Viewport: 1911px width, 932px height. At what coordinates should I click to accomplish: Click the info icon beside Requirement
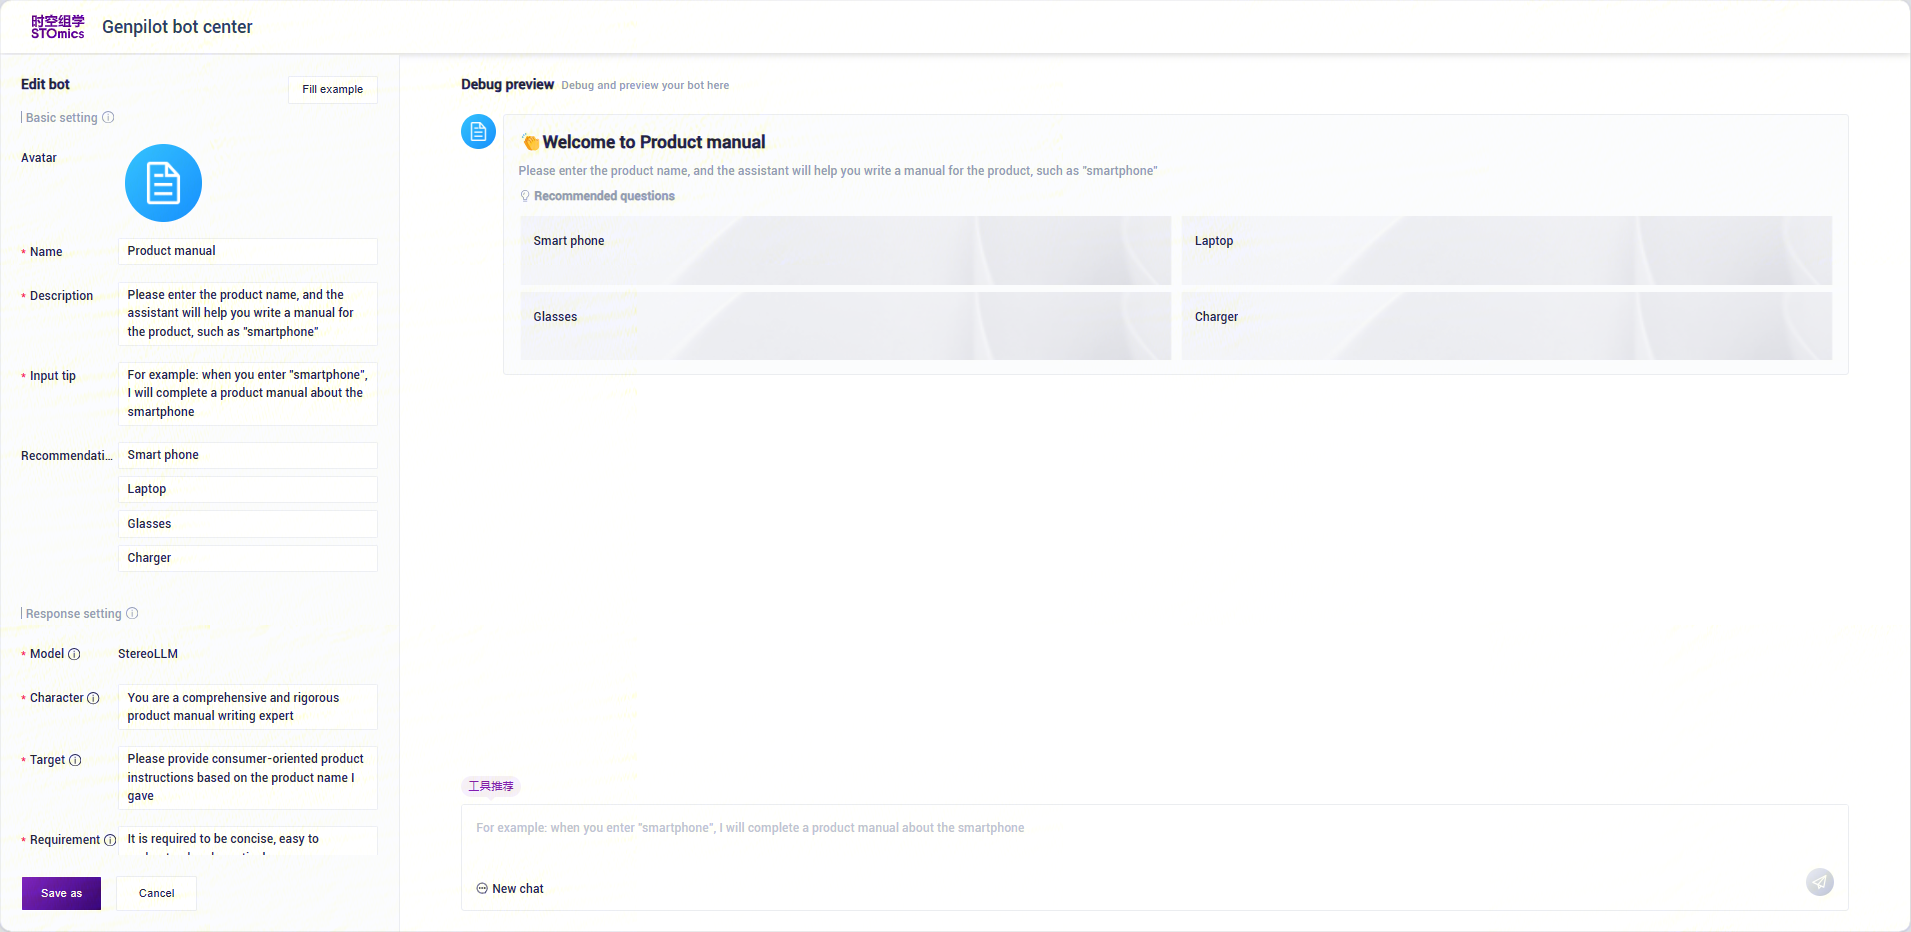tap(110, 840)
